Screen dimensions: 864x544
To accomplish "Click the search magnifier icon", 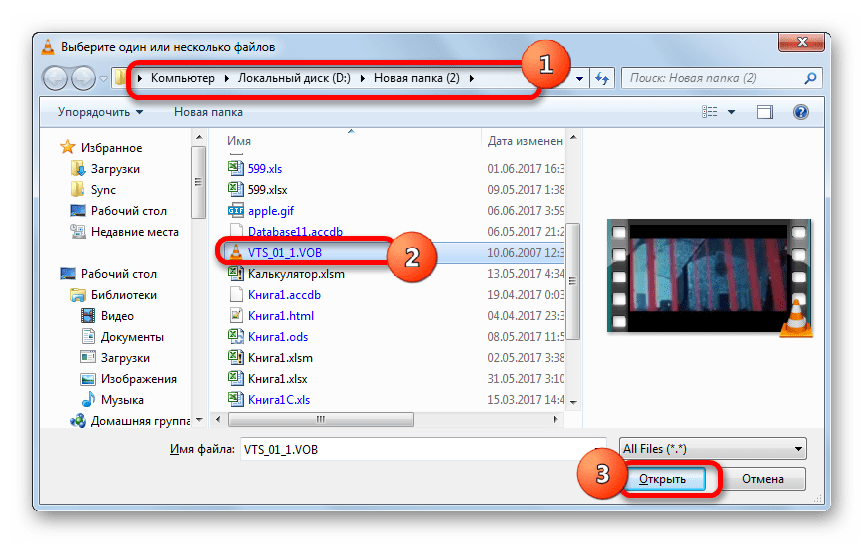I will (809, 78).
